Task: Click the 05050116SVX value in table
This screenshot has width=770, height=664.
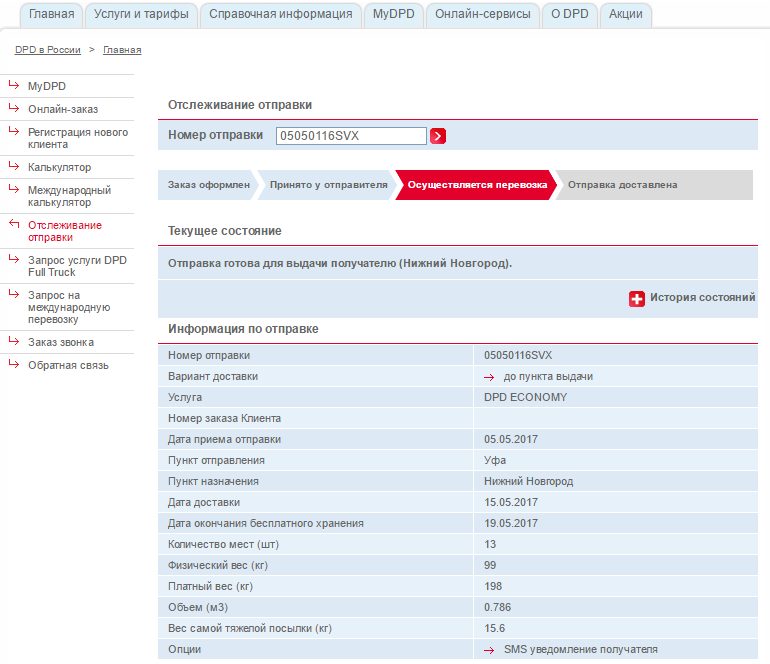Action: coord(518,356)
